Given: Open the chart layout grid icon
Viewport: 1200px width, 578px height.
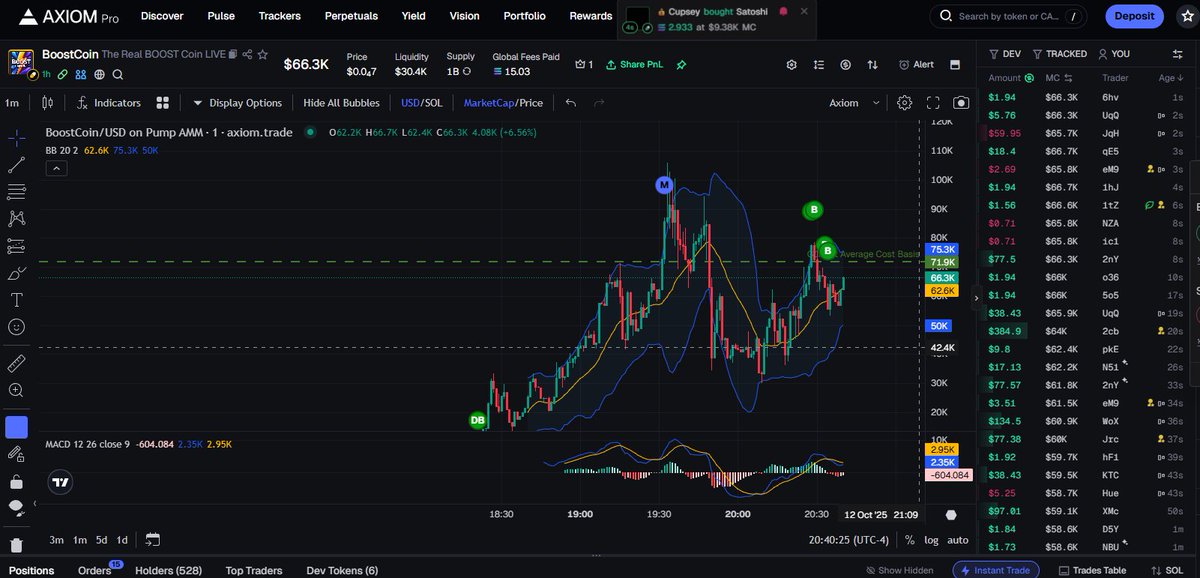Looking at the screenshot, I should [x=163, y=103].
